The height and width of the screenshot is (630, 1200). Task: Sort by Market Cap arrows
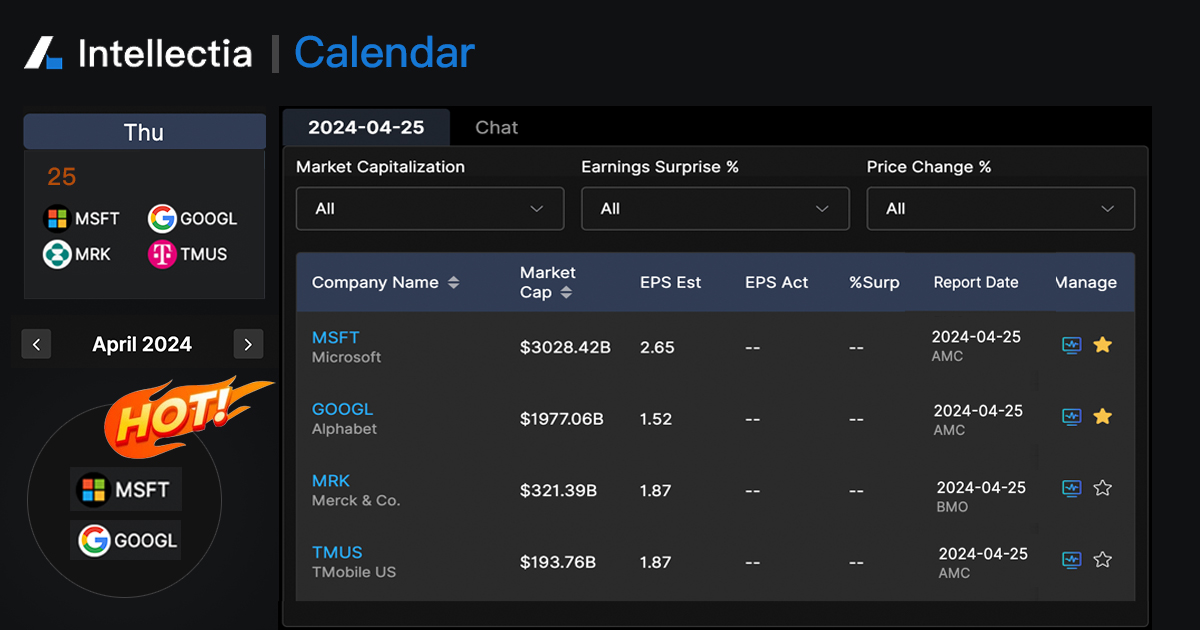pyautogui.click(x=566, y=293)
